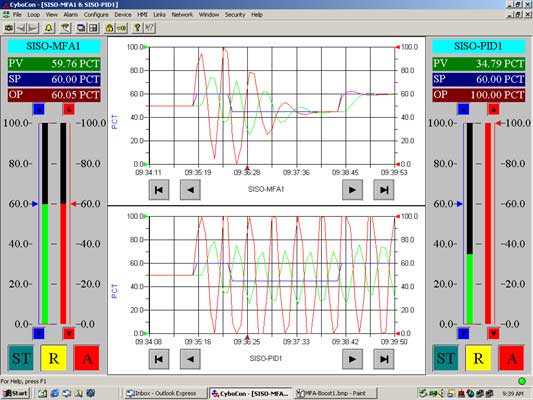Screen dimensions: 533x400
Task: Click the alarm bell toolbar icon
Action: (x=49, y=28)
